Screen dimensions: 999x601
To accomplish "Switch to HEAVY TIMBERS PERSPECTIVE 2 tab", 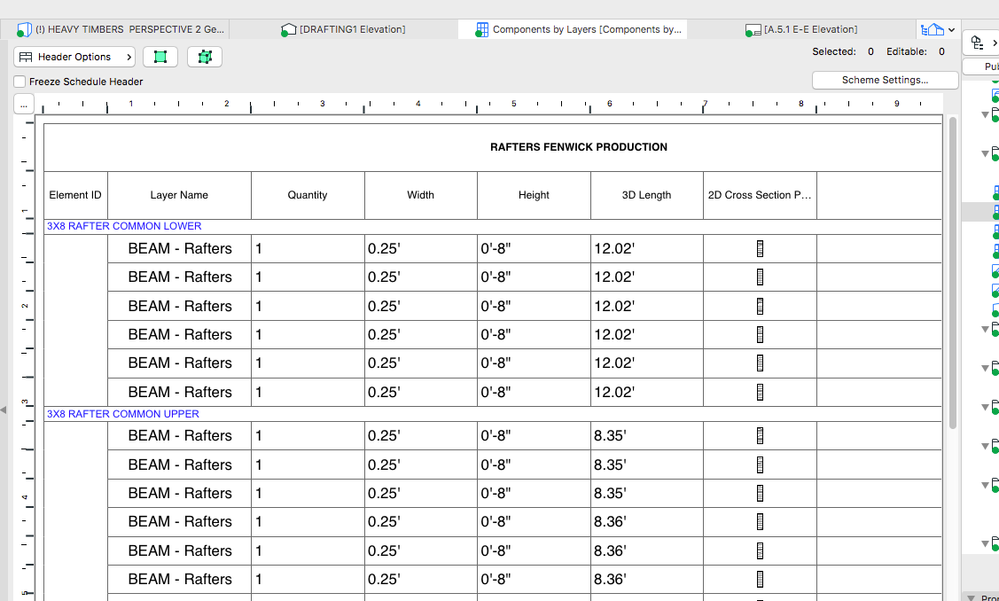I will click(x=121, y=30).
